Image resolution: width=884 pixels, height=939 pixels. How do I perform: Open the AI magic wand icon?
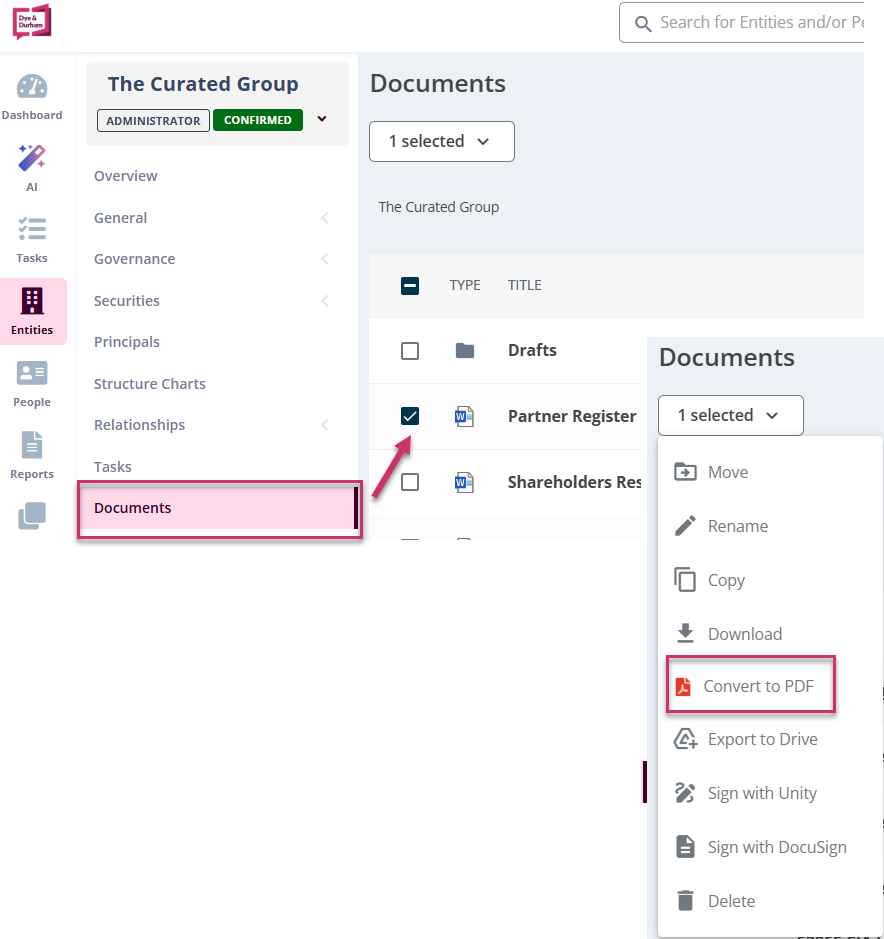click(x=32, y=158)
